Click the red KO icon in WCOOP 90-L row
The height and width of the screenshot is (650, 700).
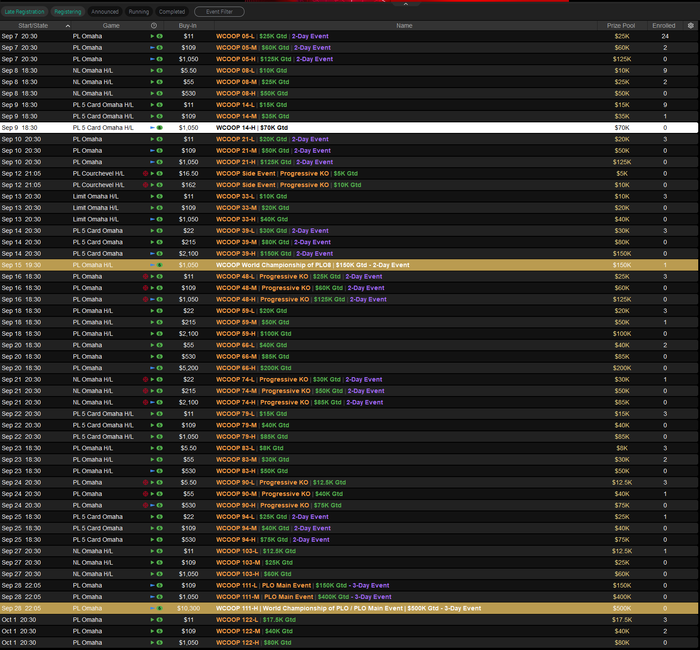(146, 483)
